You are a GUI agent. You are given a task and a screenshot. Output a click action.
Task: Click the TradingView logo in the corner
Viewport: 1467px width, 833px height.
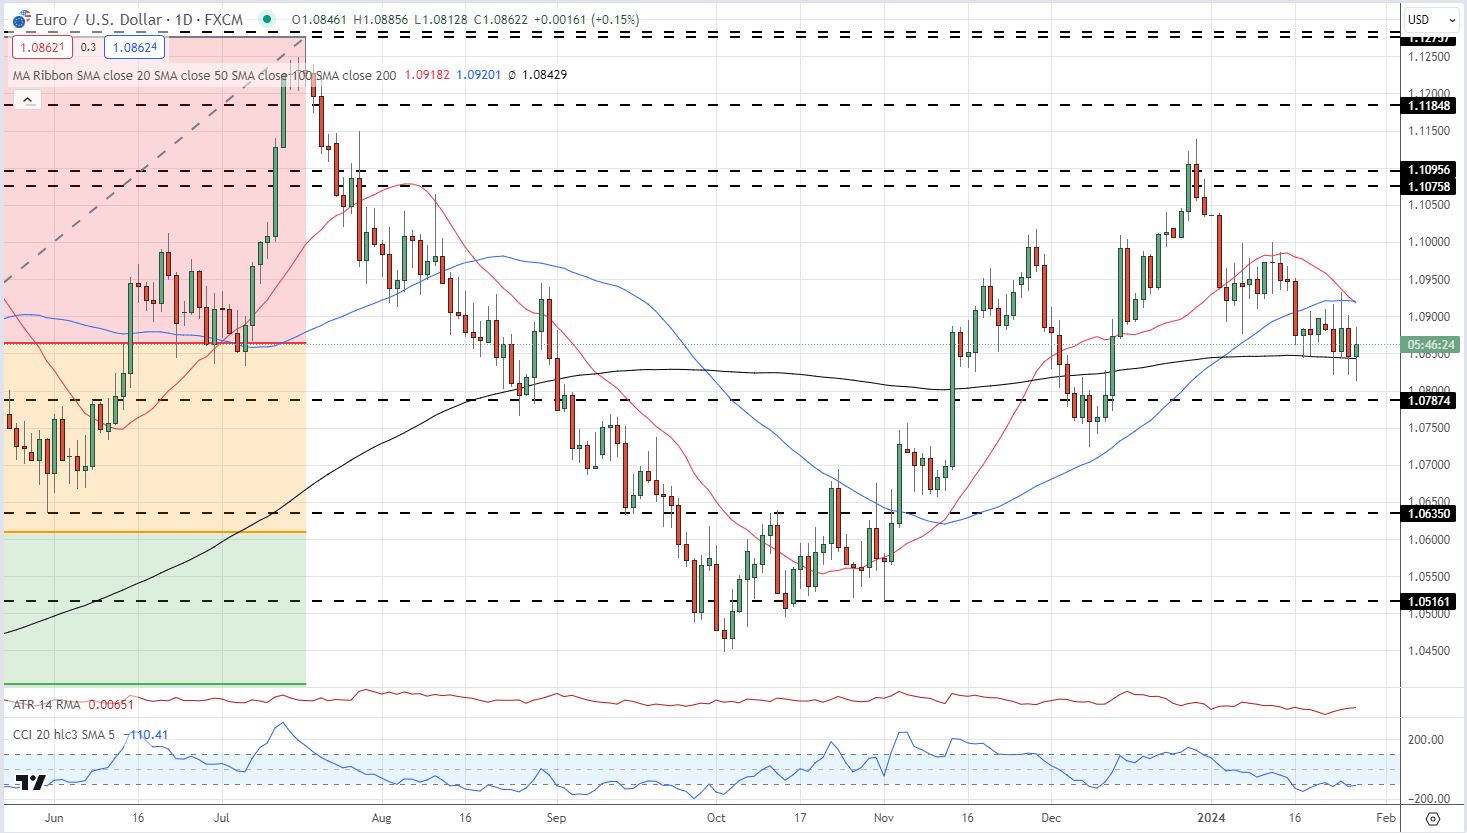pos(31,782)
